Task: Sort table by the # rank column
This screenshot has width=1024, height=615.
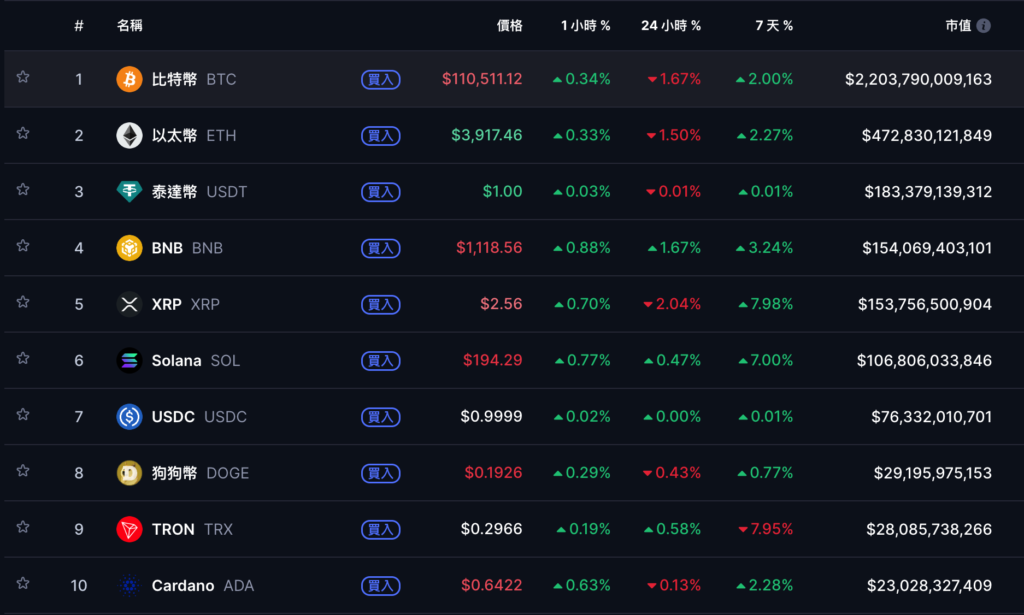Action: click(79, 26)
